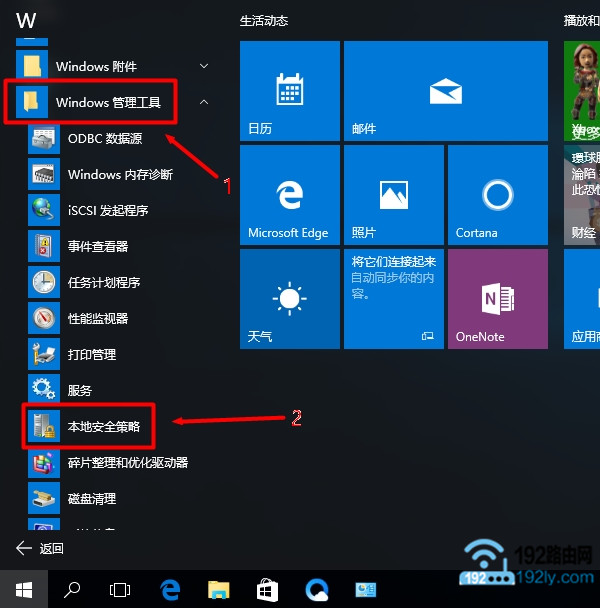Open the 财经 news tile
Viewport: 600px width, 608px height.
(582, 195)
